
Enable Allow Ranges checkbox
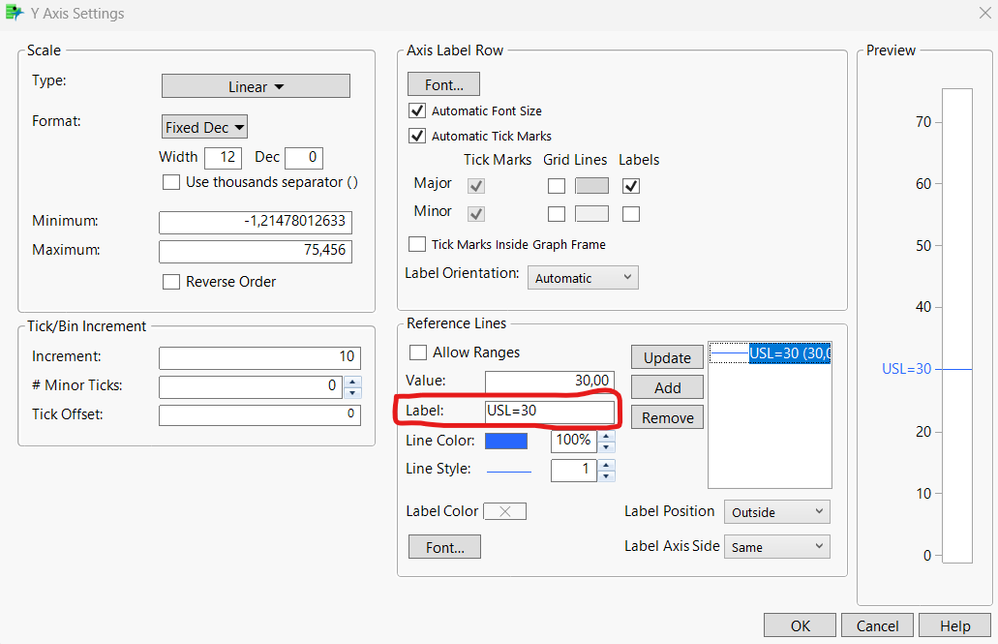click(x=418, y=353)
